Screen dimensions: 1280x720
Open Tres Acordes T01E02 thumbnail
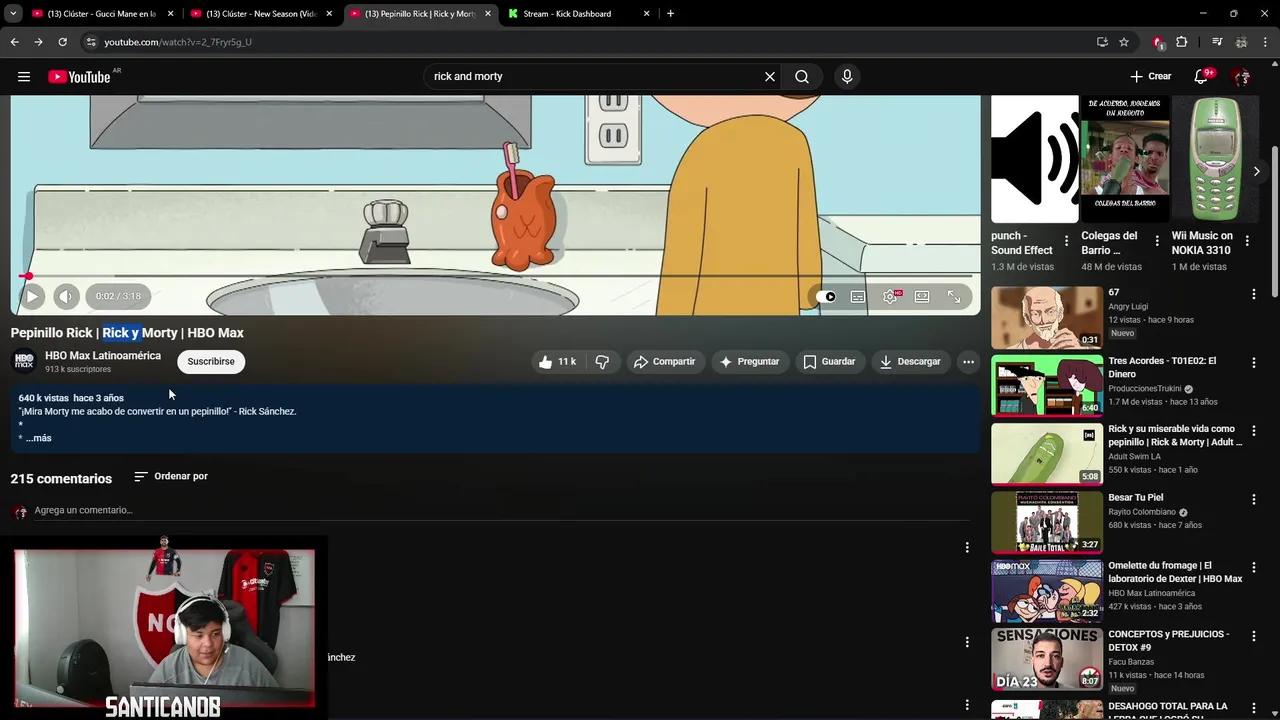1047,386
